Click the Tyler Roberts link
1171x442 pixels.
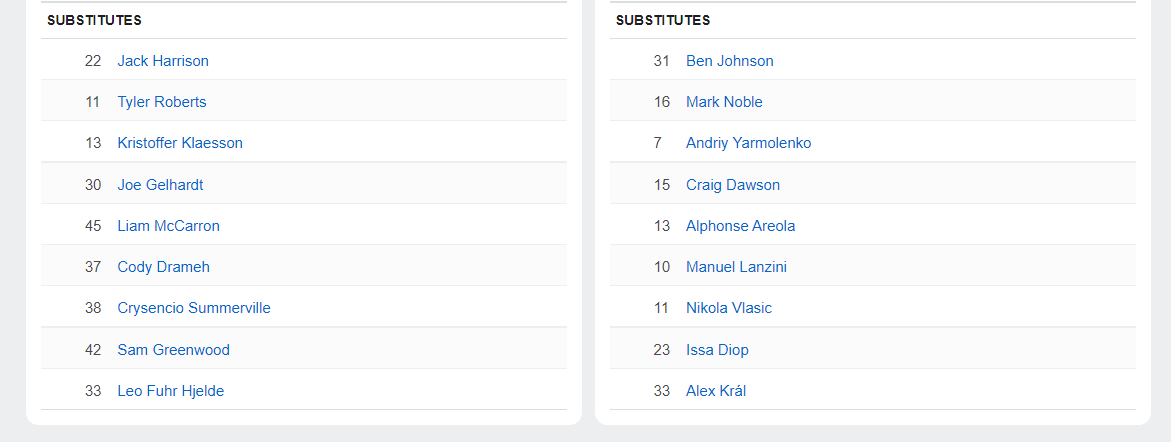(162, 102)
